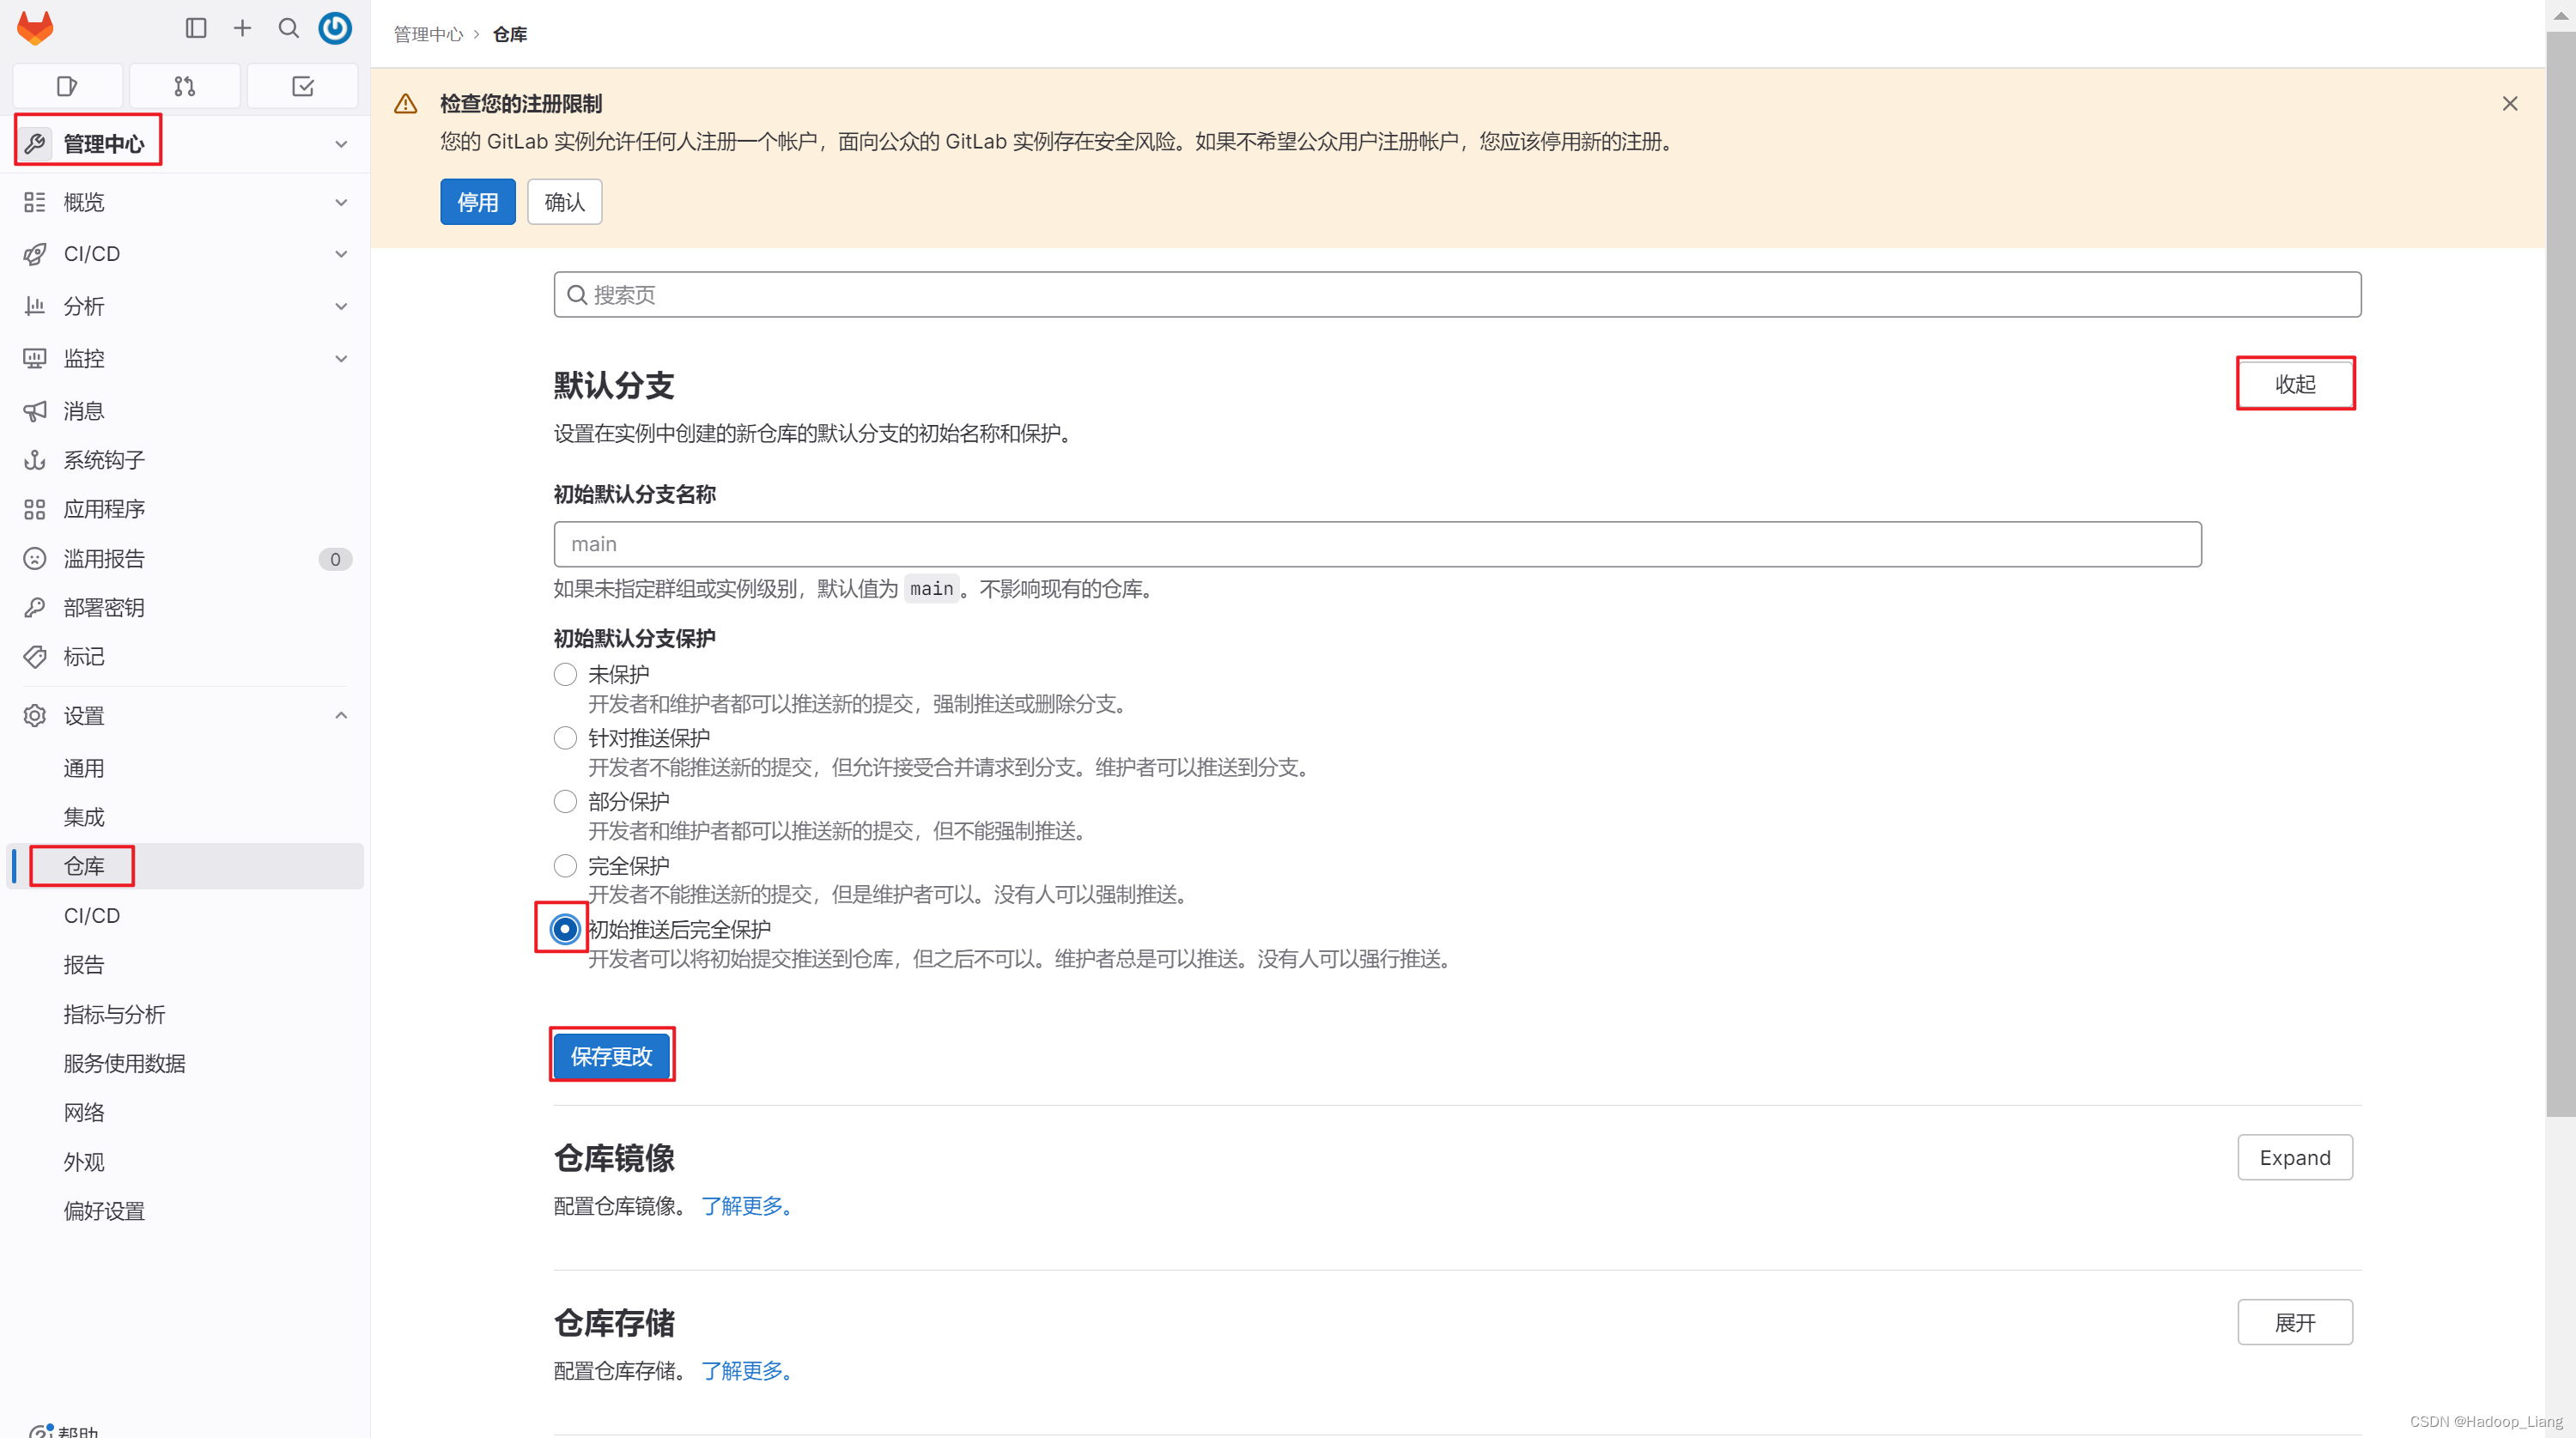Screen dimensions: 2576x1438
Task: Open CI/CD under settings submenu
Action: click(92, 915)
